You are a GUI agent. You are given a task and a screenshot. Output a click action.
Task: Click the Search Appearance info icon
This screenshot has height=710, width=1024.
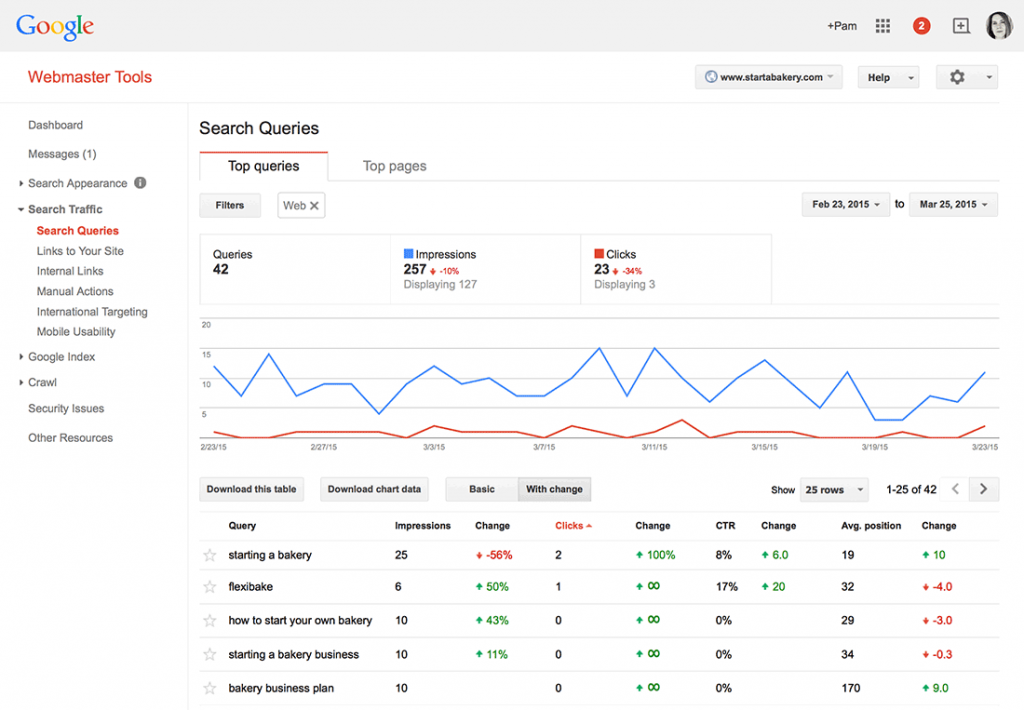tap(140, 183)
